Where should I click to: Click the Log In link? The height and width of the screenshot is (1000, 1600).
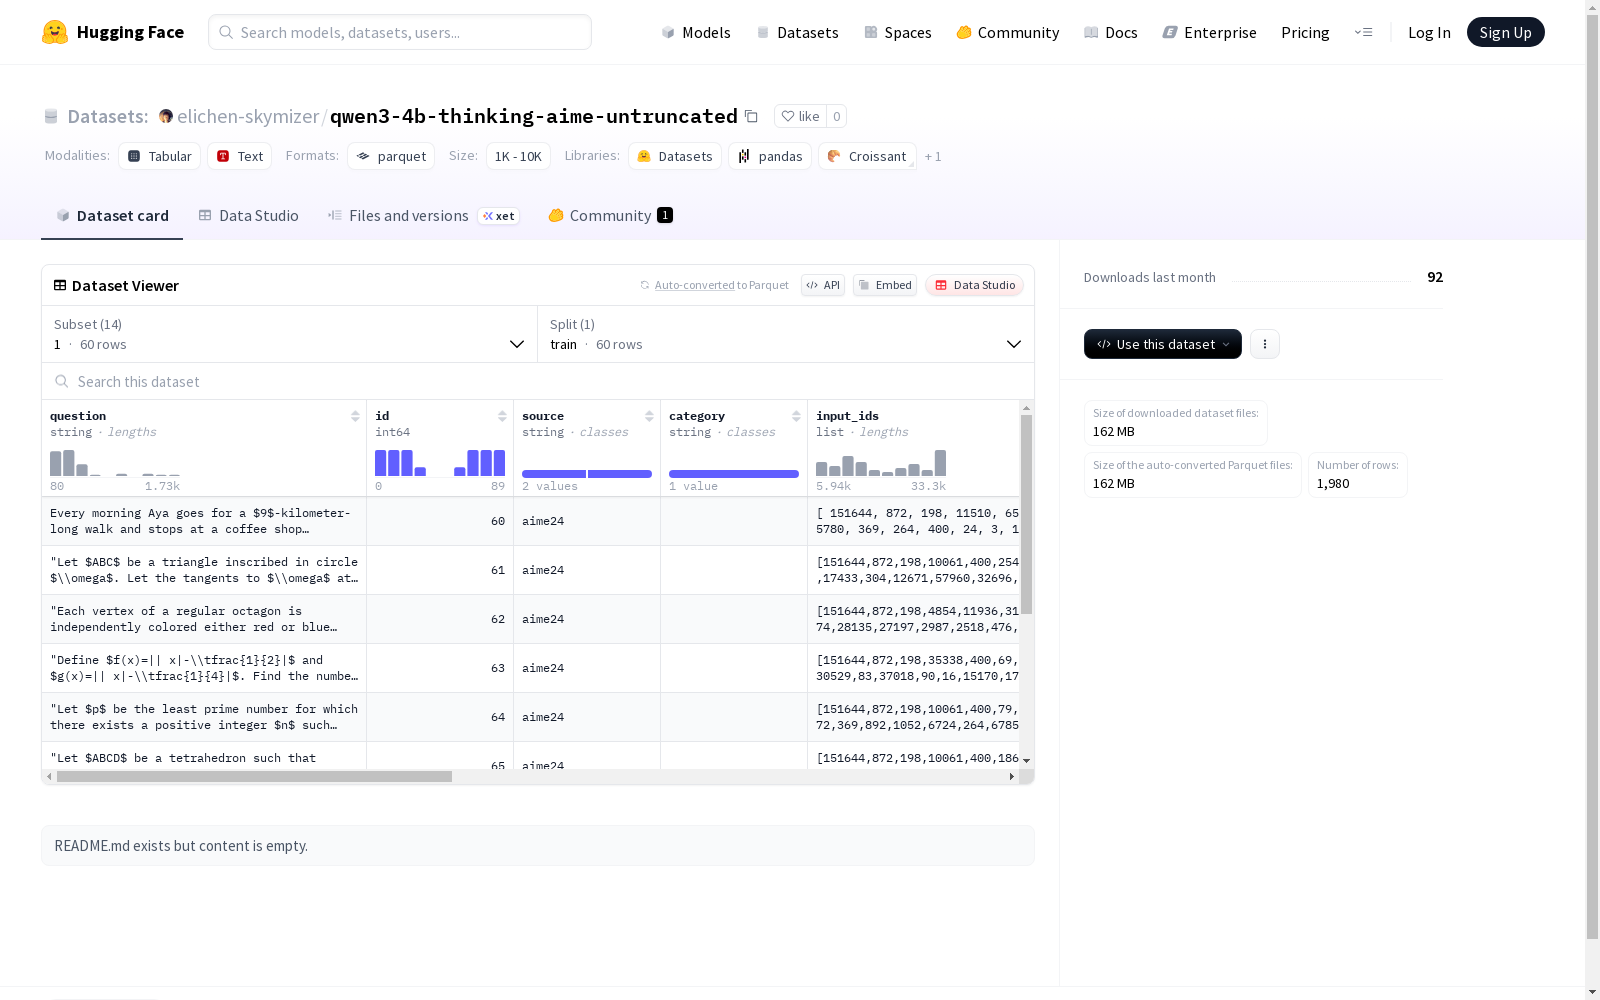(x=1429, y=32)
